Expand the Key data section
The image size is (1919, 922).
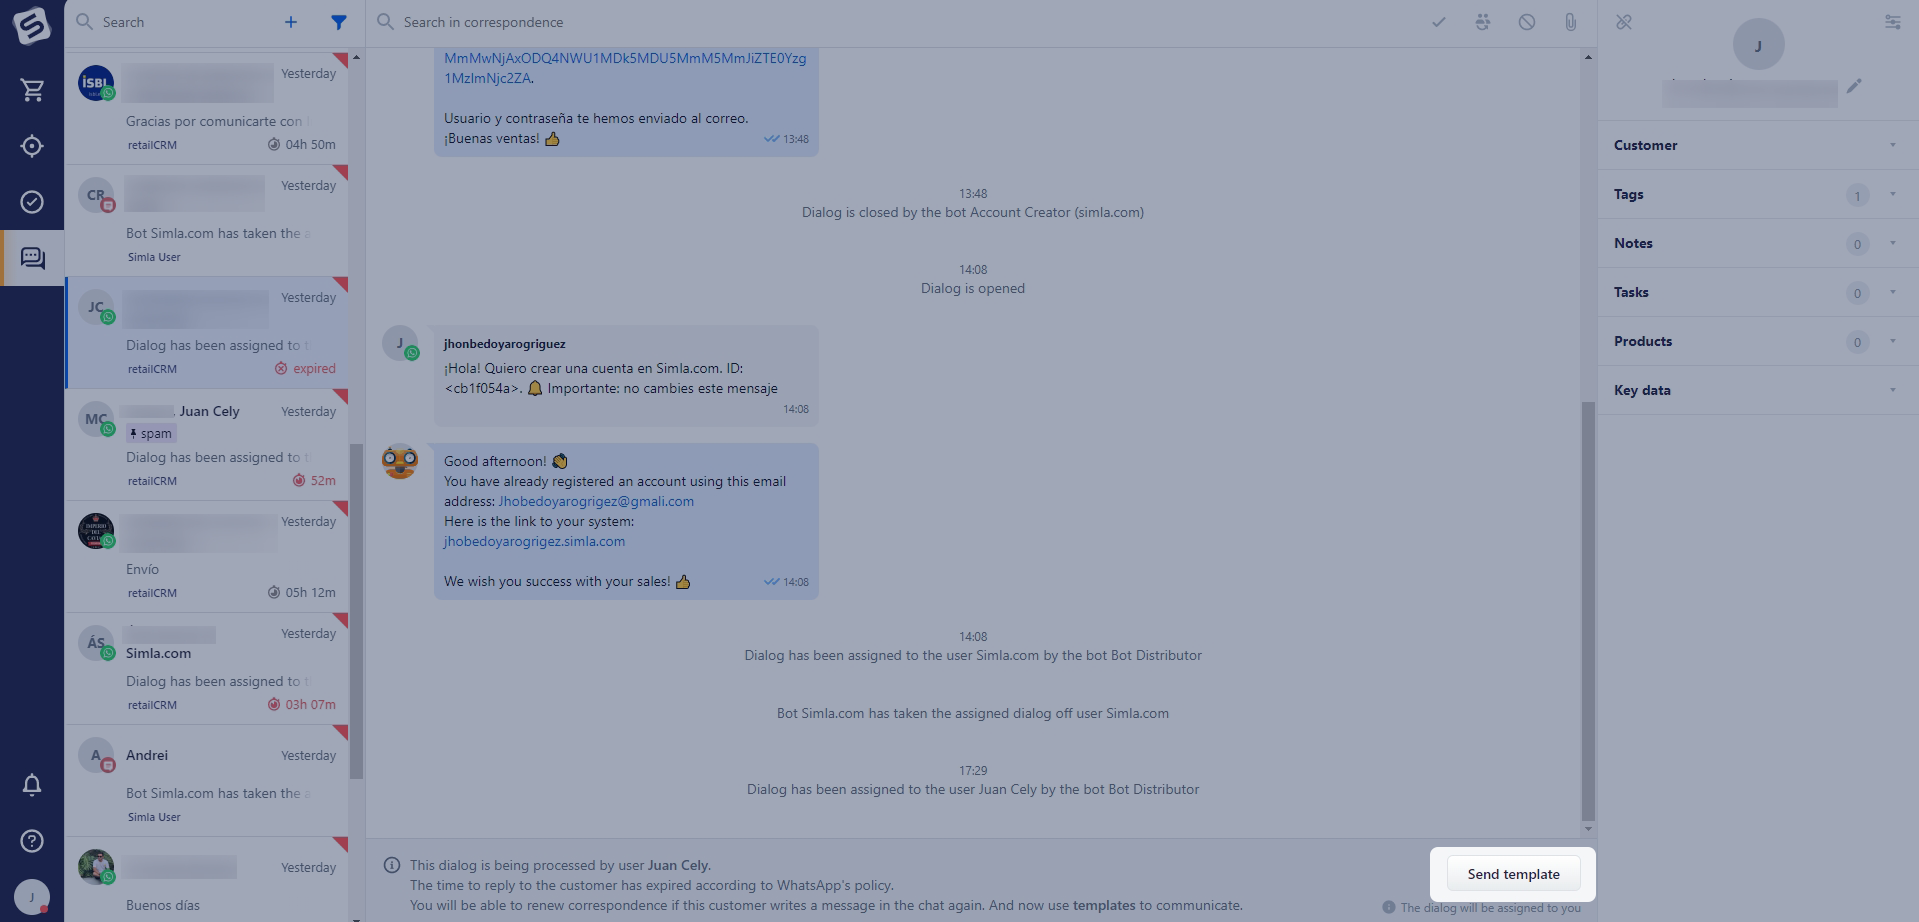(x=1758, y=390)
